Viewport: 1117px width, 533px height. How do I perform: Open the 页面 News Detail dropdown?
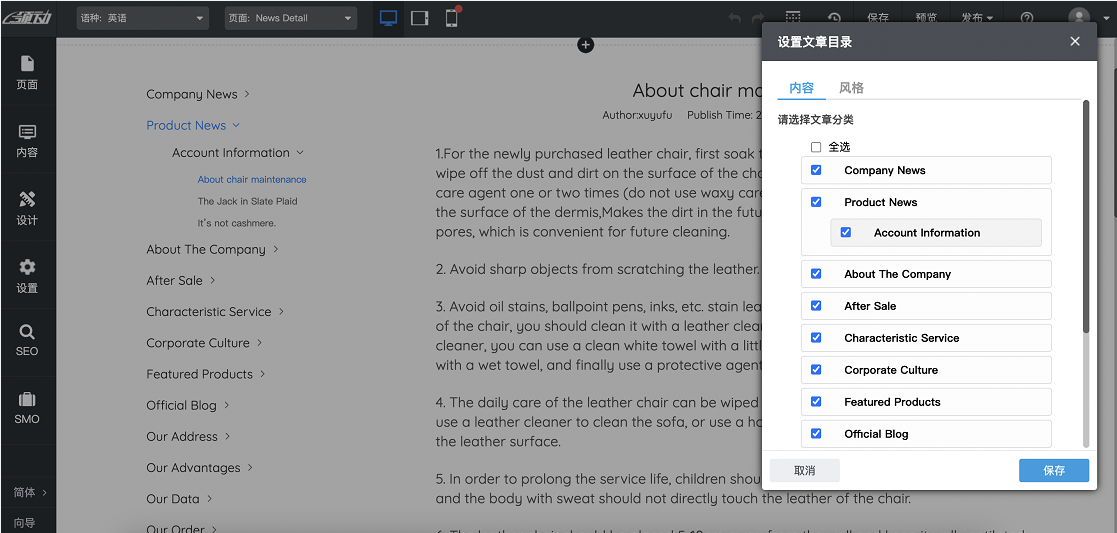tap(291, 18)
